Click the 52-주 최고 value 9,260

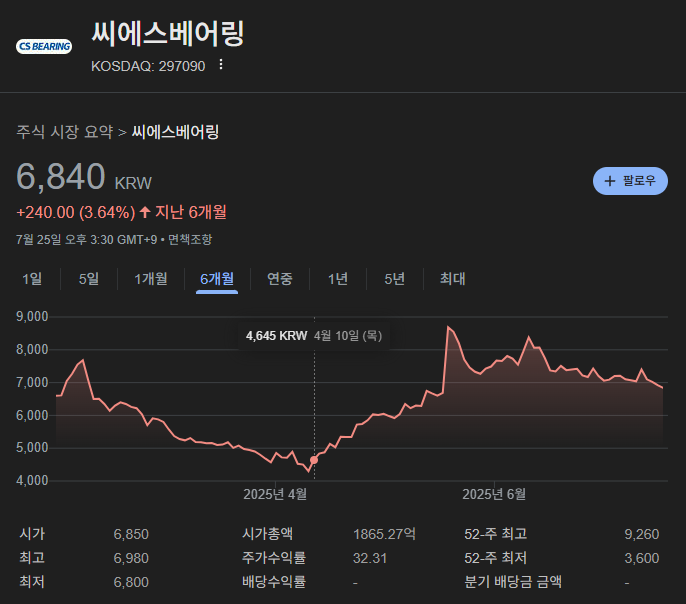point(641,534)
